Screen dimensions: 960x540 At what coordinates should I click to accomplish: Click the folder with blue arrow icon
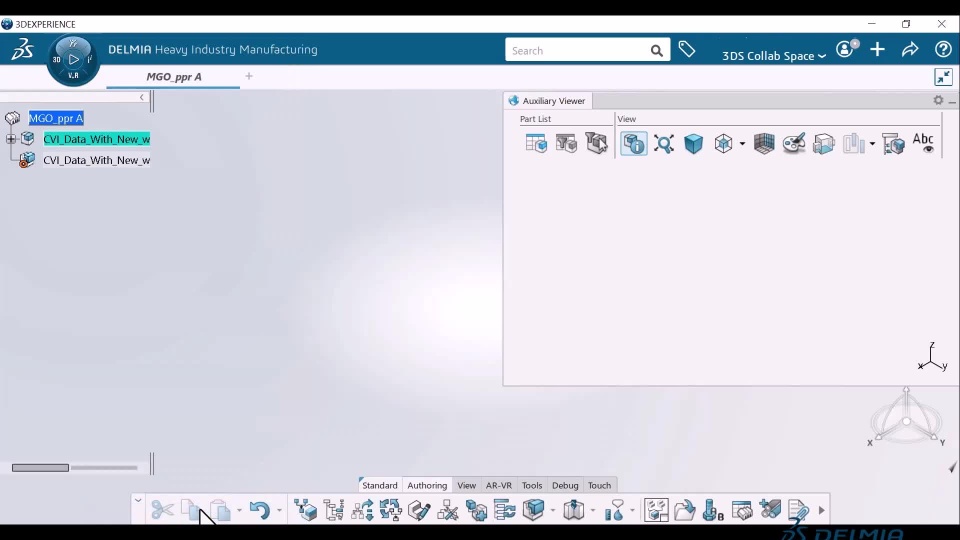click(684, 509)
